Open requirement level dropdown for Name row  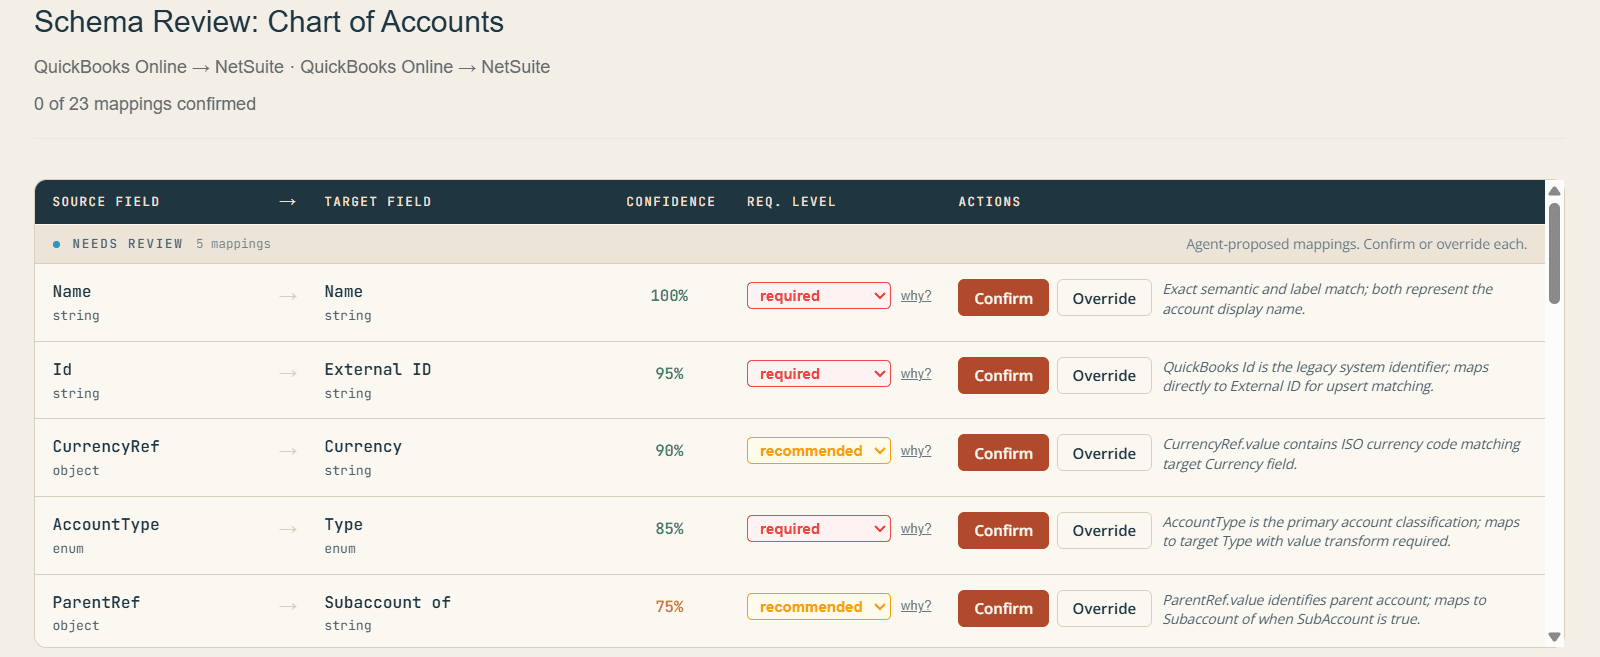[818, 296]
